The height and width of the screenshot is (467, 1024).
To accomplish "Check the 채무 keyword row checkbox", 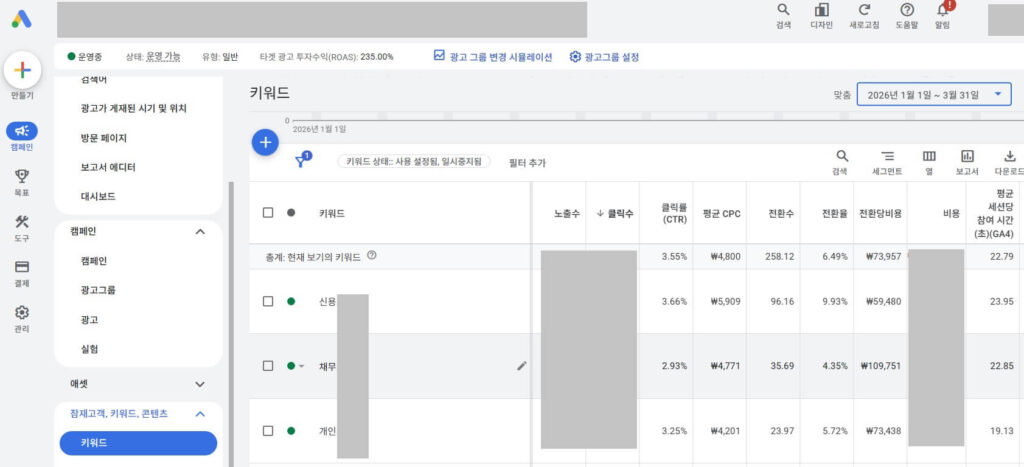I will pyautogui.click(x=268, y=366).
